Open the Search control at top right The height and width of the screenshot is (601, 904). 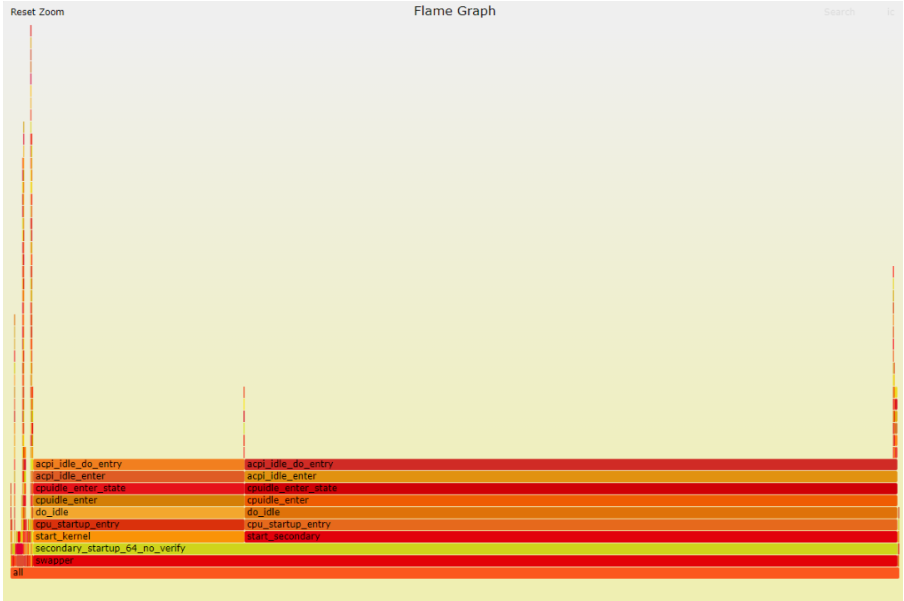[839, 12]
